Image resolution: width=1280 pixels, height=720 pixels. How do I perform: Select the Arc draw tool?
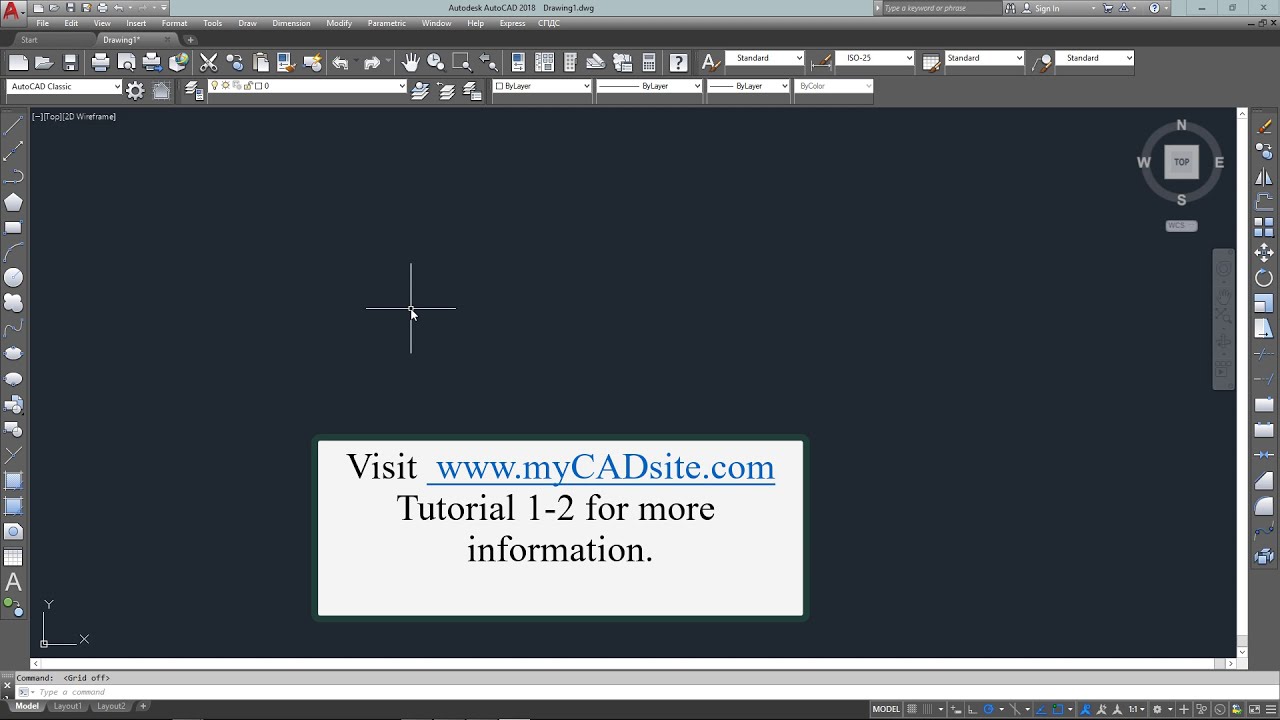coord(13,253)
